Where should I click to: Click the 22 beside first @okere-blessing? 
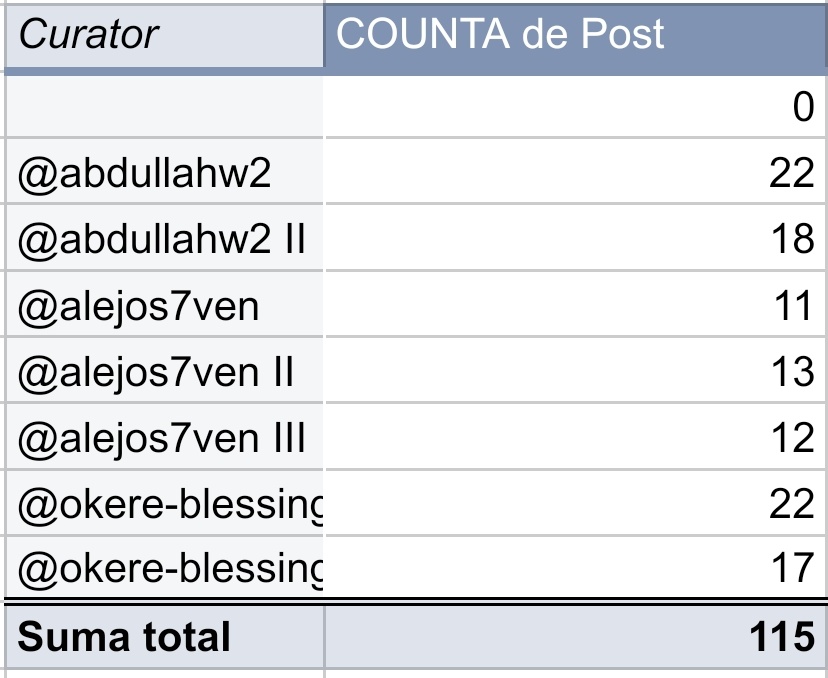[576, 503]
